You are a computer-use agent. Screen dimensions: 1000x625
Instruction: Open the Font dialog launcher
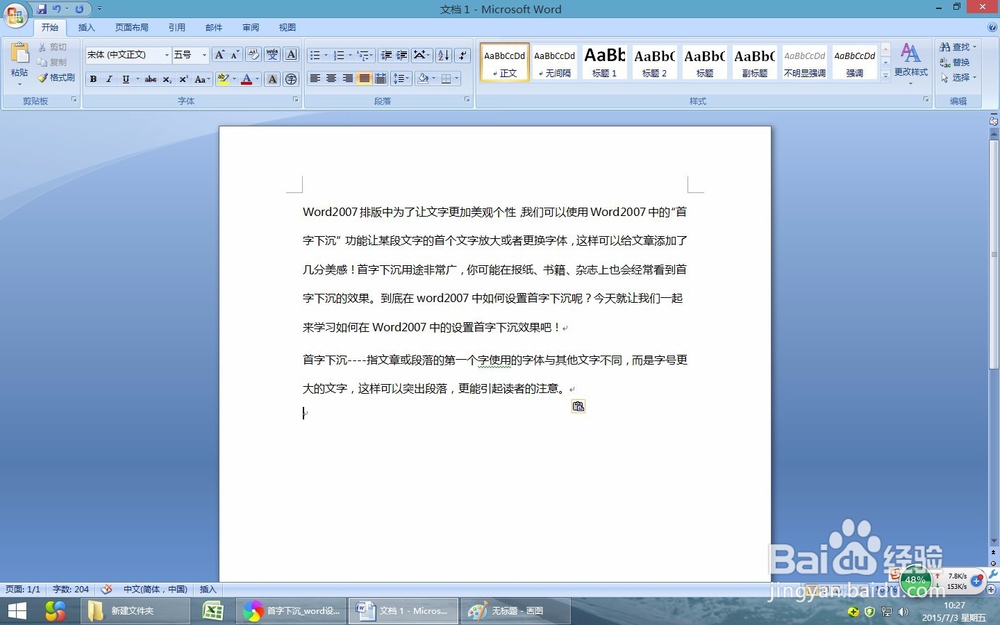[295, 99]
